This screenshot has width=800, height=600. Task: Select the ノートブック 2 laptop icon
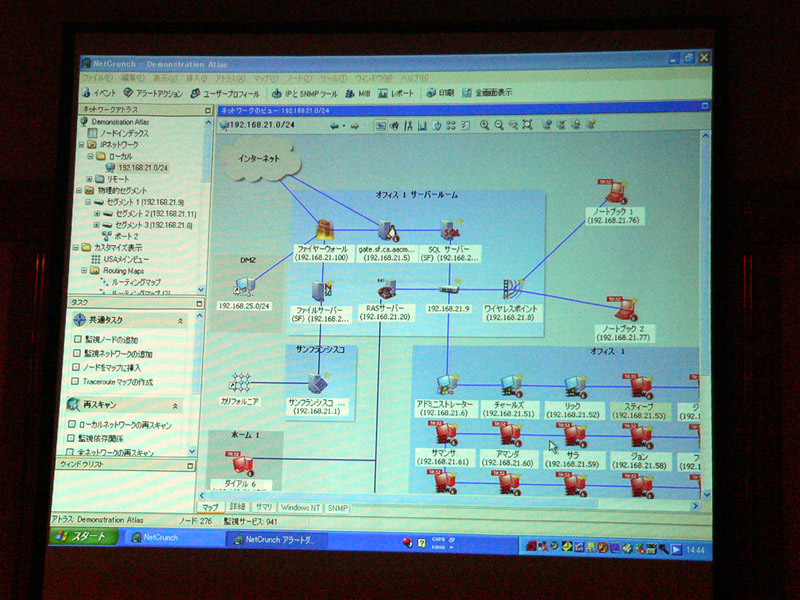624,309
